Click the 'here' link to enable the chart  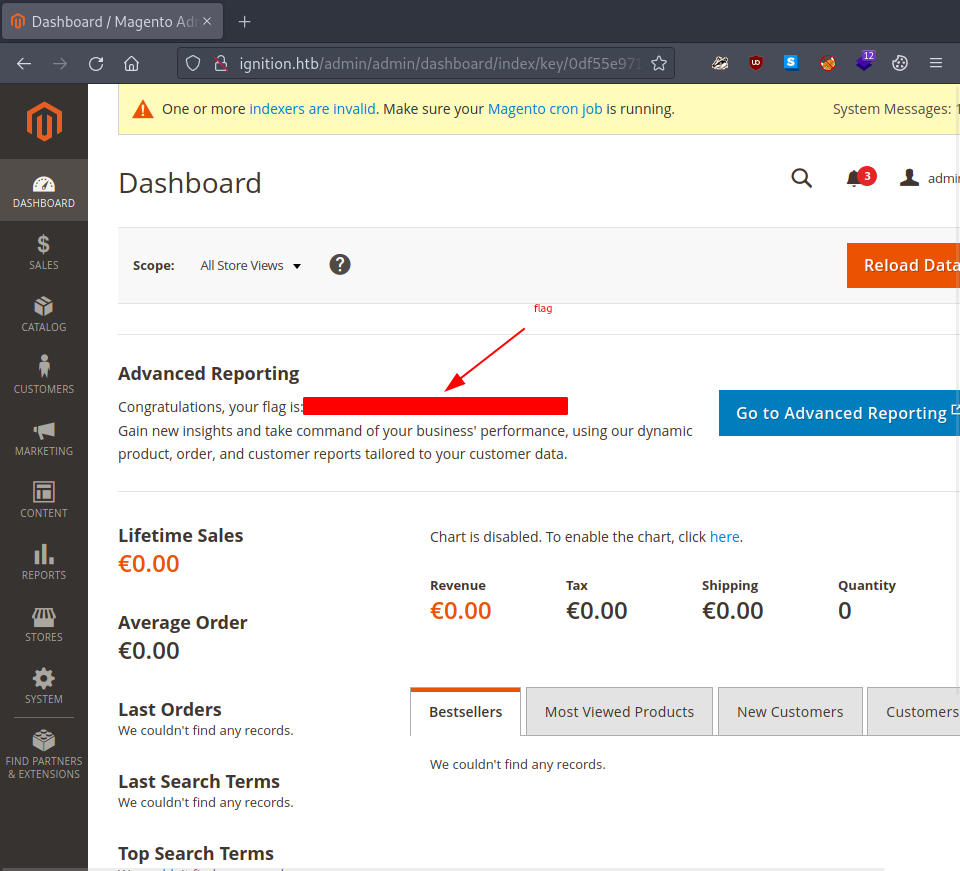(724, 536)
